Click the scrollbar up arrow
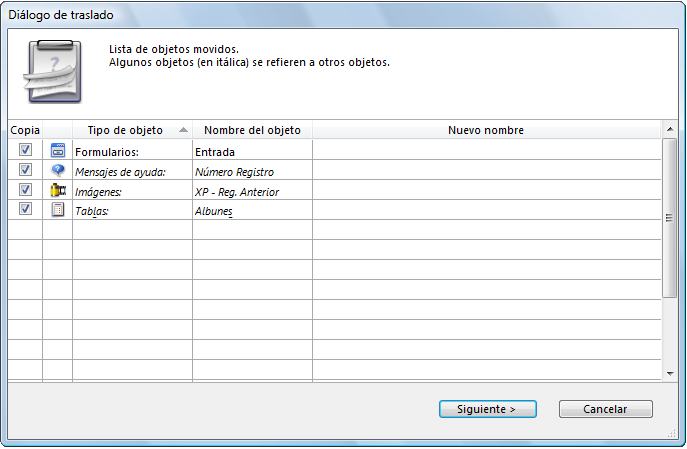Viewport: 687px width, 449px height. 670,129
